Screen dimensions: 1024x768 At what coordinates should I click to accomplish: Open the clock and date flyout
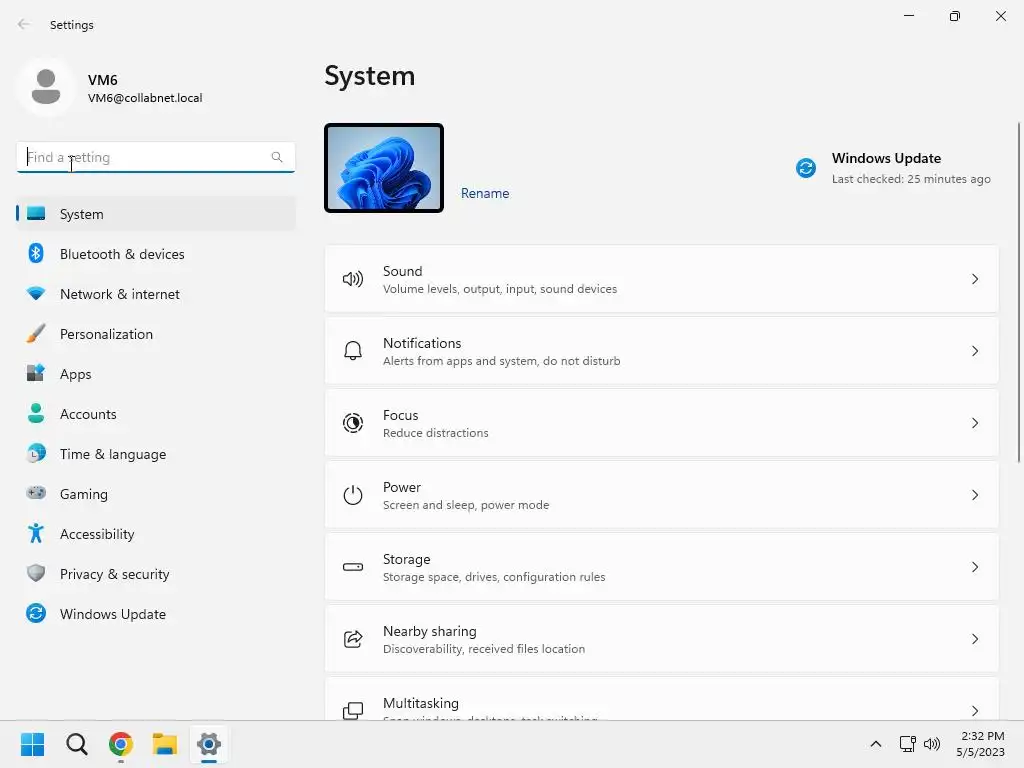pos(982,744)
